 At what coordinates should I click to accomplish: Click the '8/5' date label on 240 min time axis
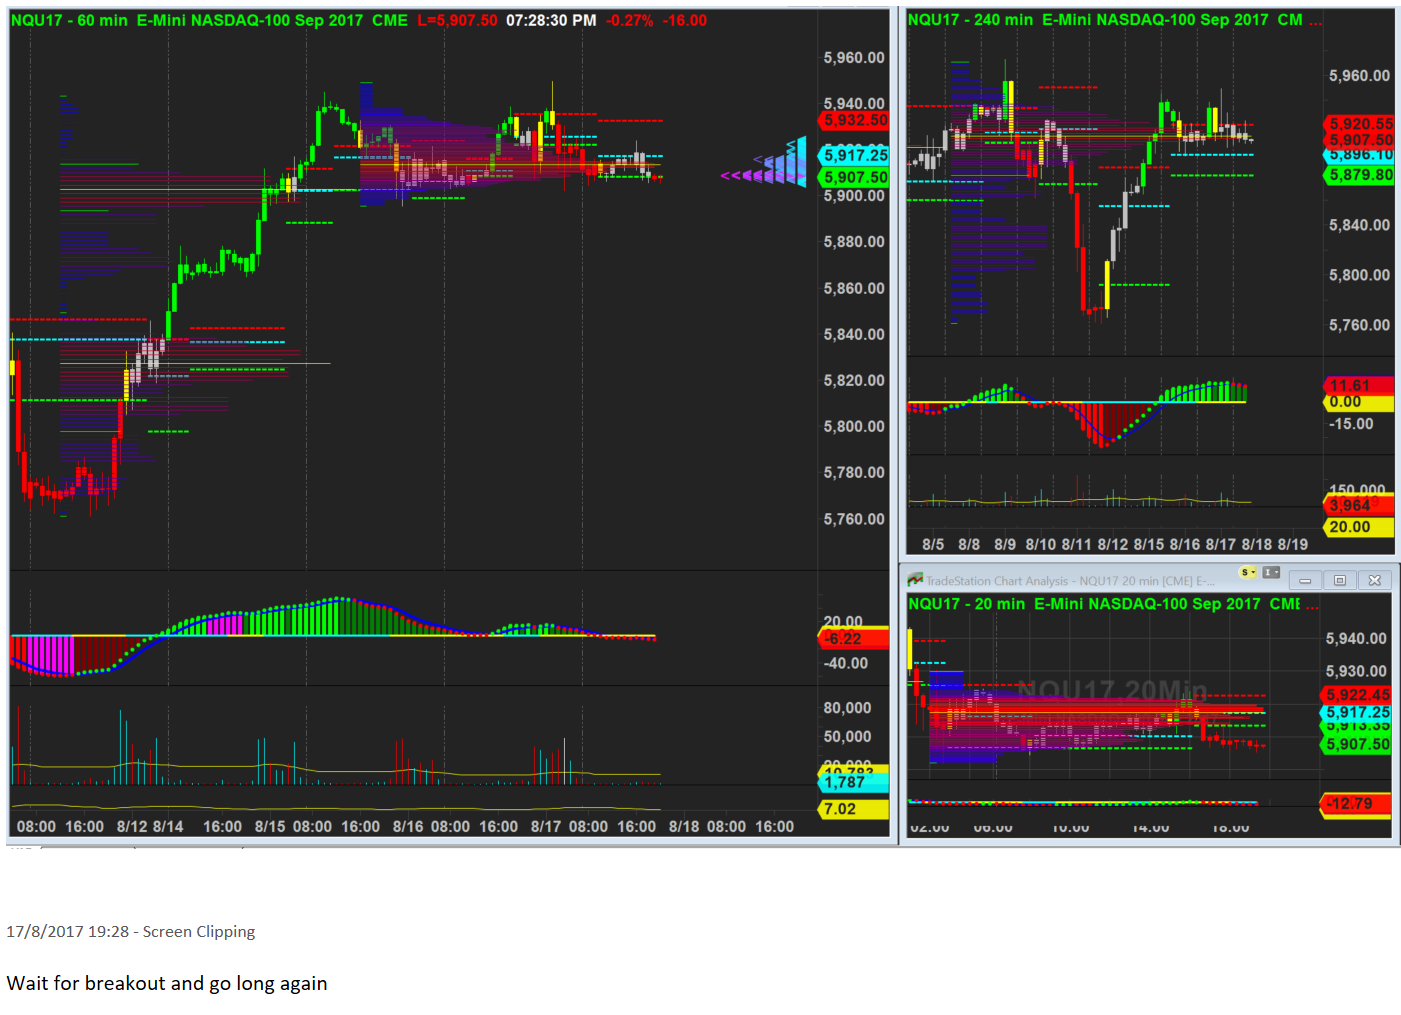pos(933,545)
